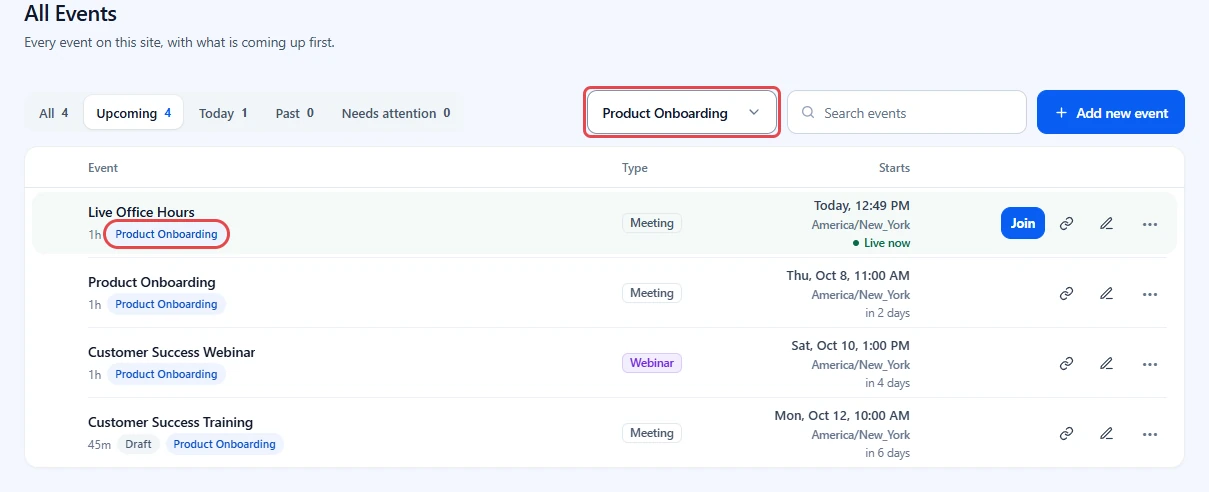The height and width of the screenshot is (492, 1209).
Task: Switch to the Today tab
Action: 223,113
